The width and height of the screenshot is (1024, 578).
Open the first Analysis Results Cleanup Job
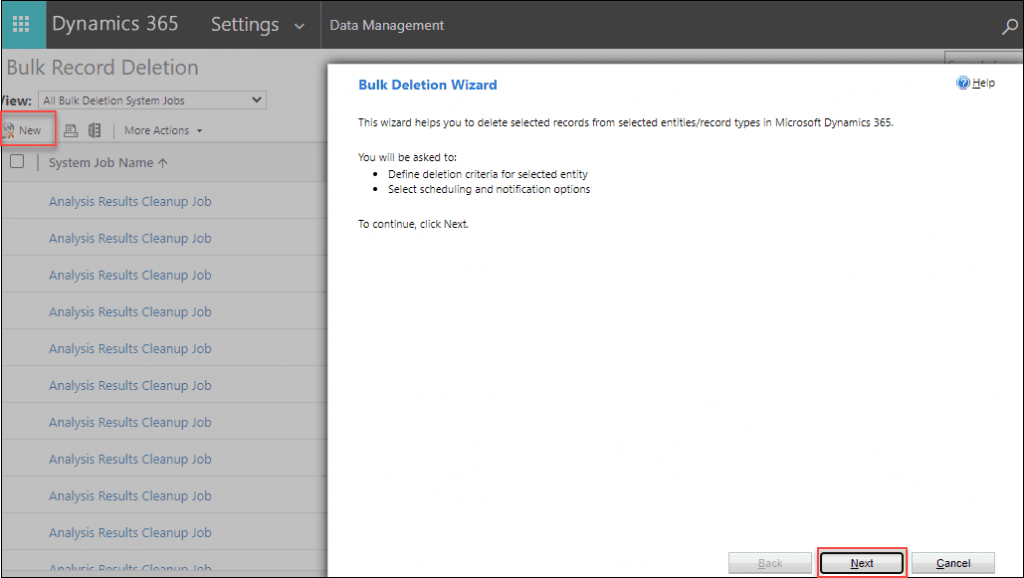[130, 202]
